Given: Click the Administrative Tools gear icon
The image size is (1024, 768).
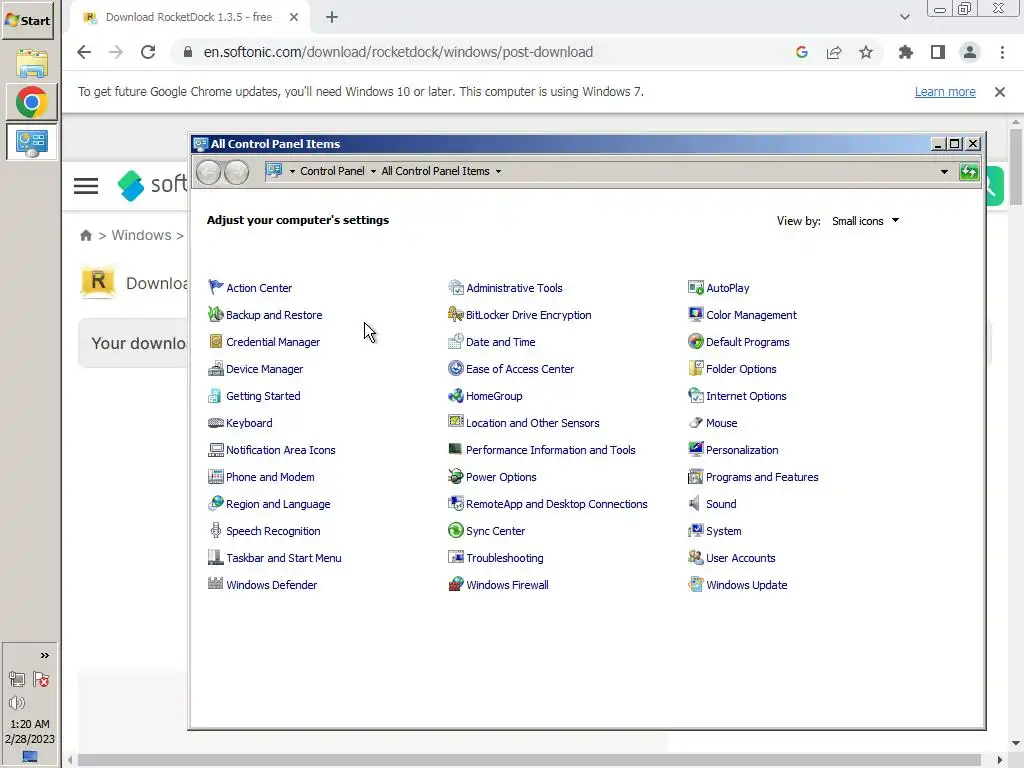Looking at the screenshot, I should coord(455,287).
